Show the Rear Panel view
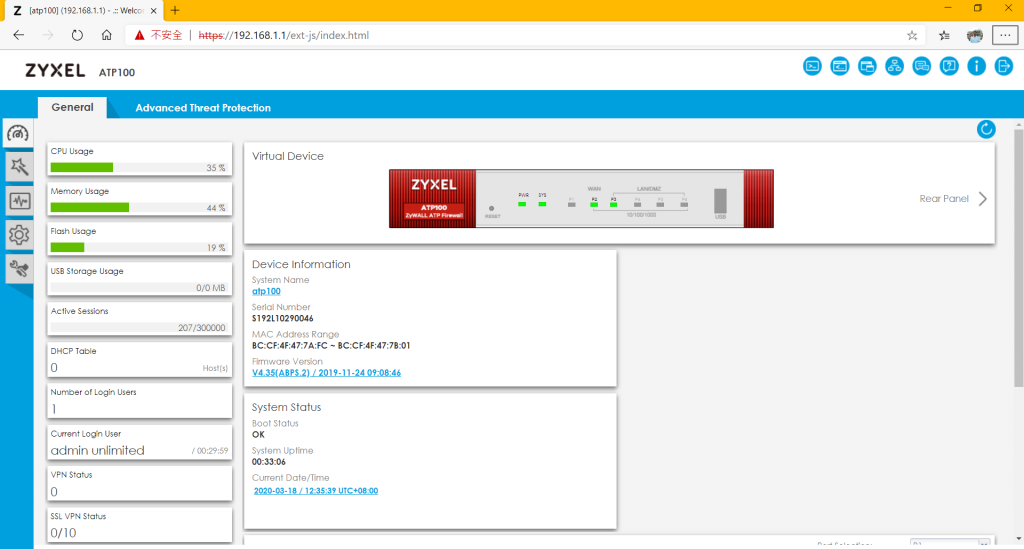 point(953,198)
